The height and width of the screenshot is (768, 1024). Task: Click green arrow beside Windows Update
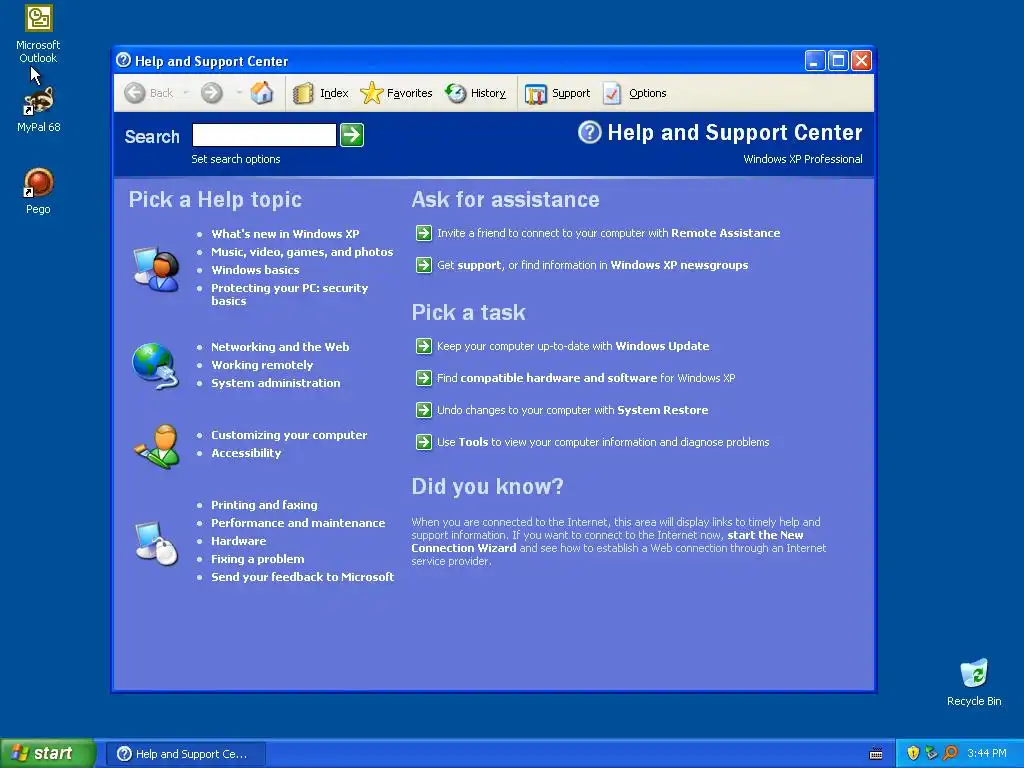click(424, 346)
